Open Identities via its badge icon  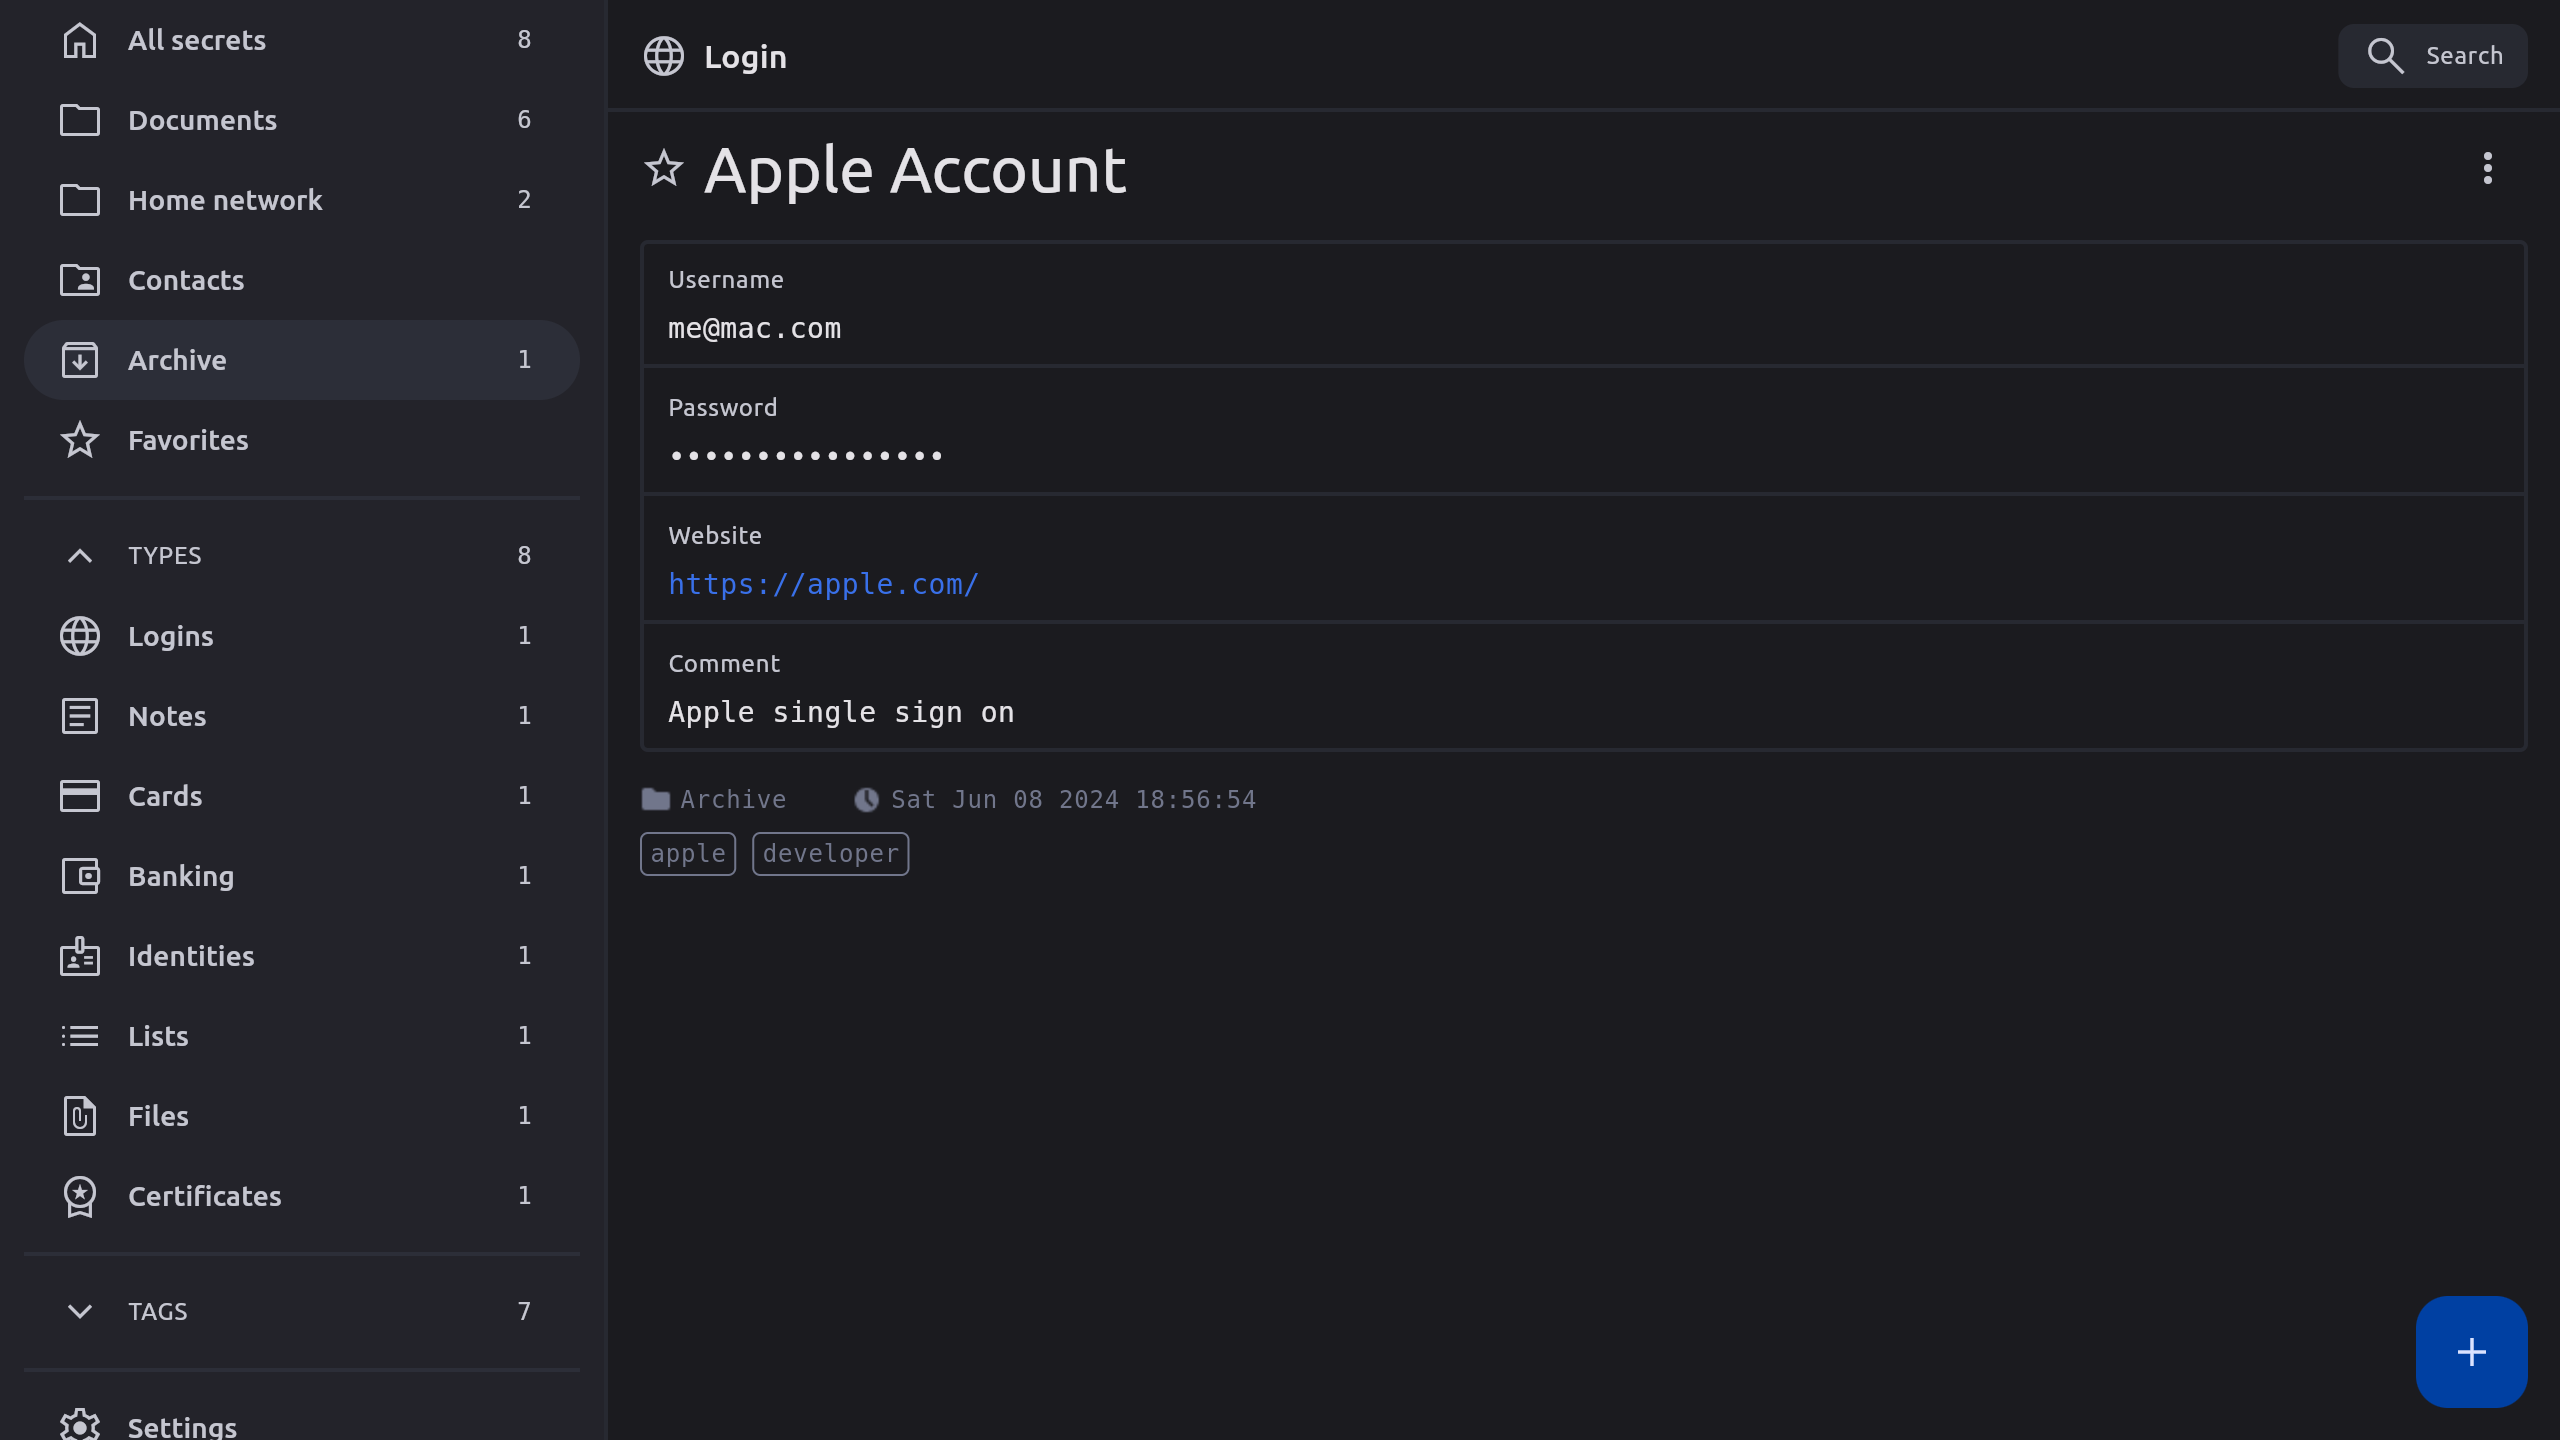(80, 956)
